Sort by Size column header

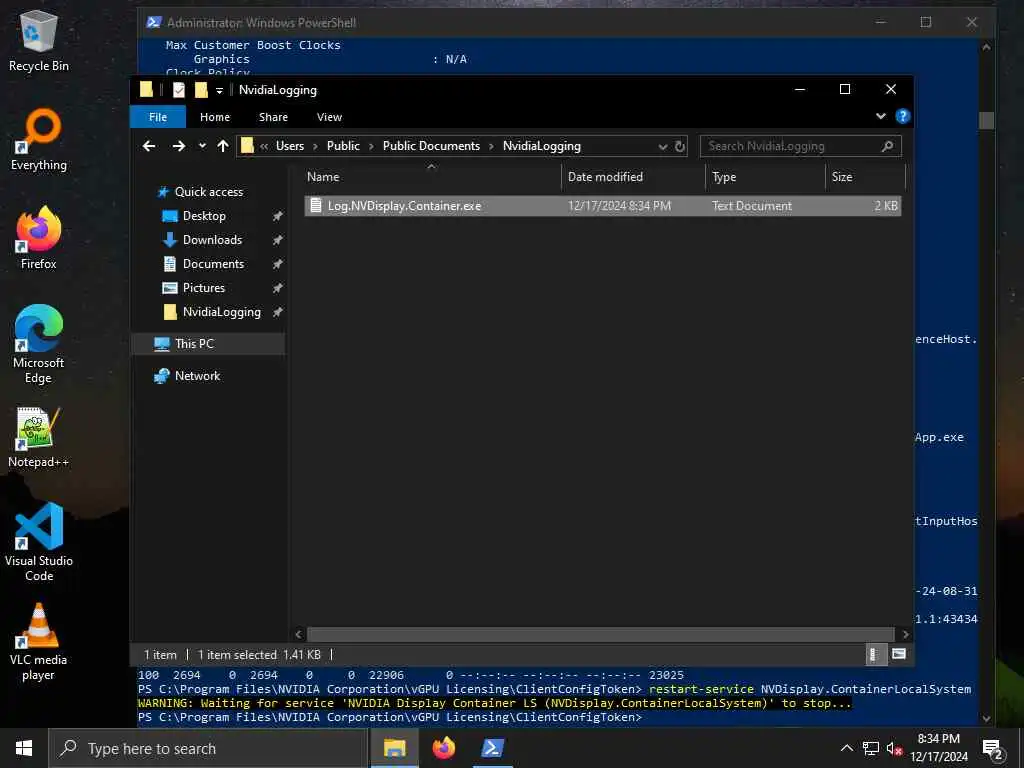pyautogui.click(x=865, y=177)
